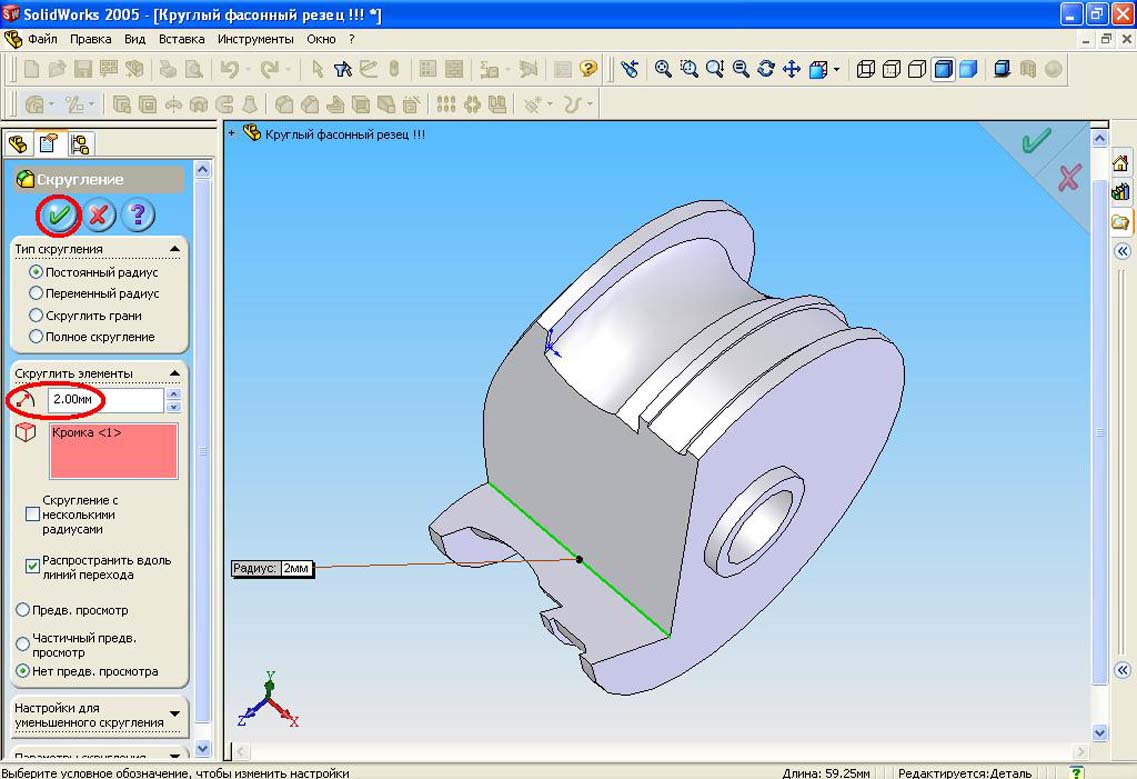Viewport: 1137px width, 779px height.
Task: Activate the Pan tool
Action: click(x=791, y=69)
